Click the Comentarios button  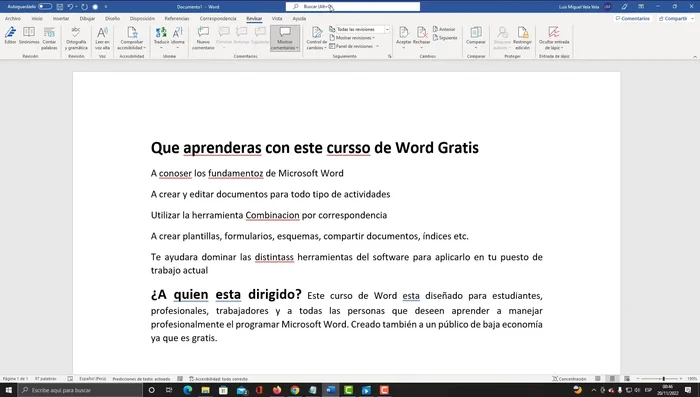click(x=633, y=19)
